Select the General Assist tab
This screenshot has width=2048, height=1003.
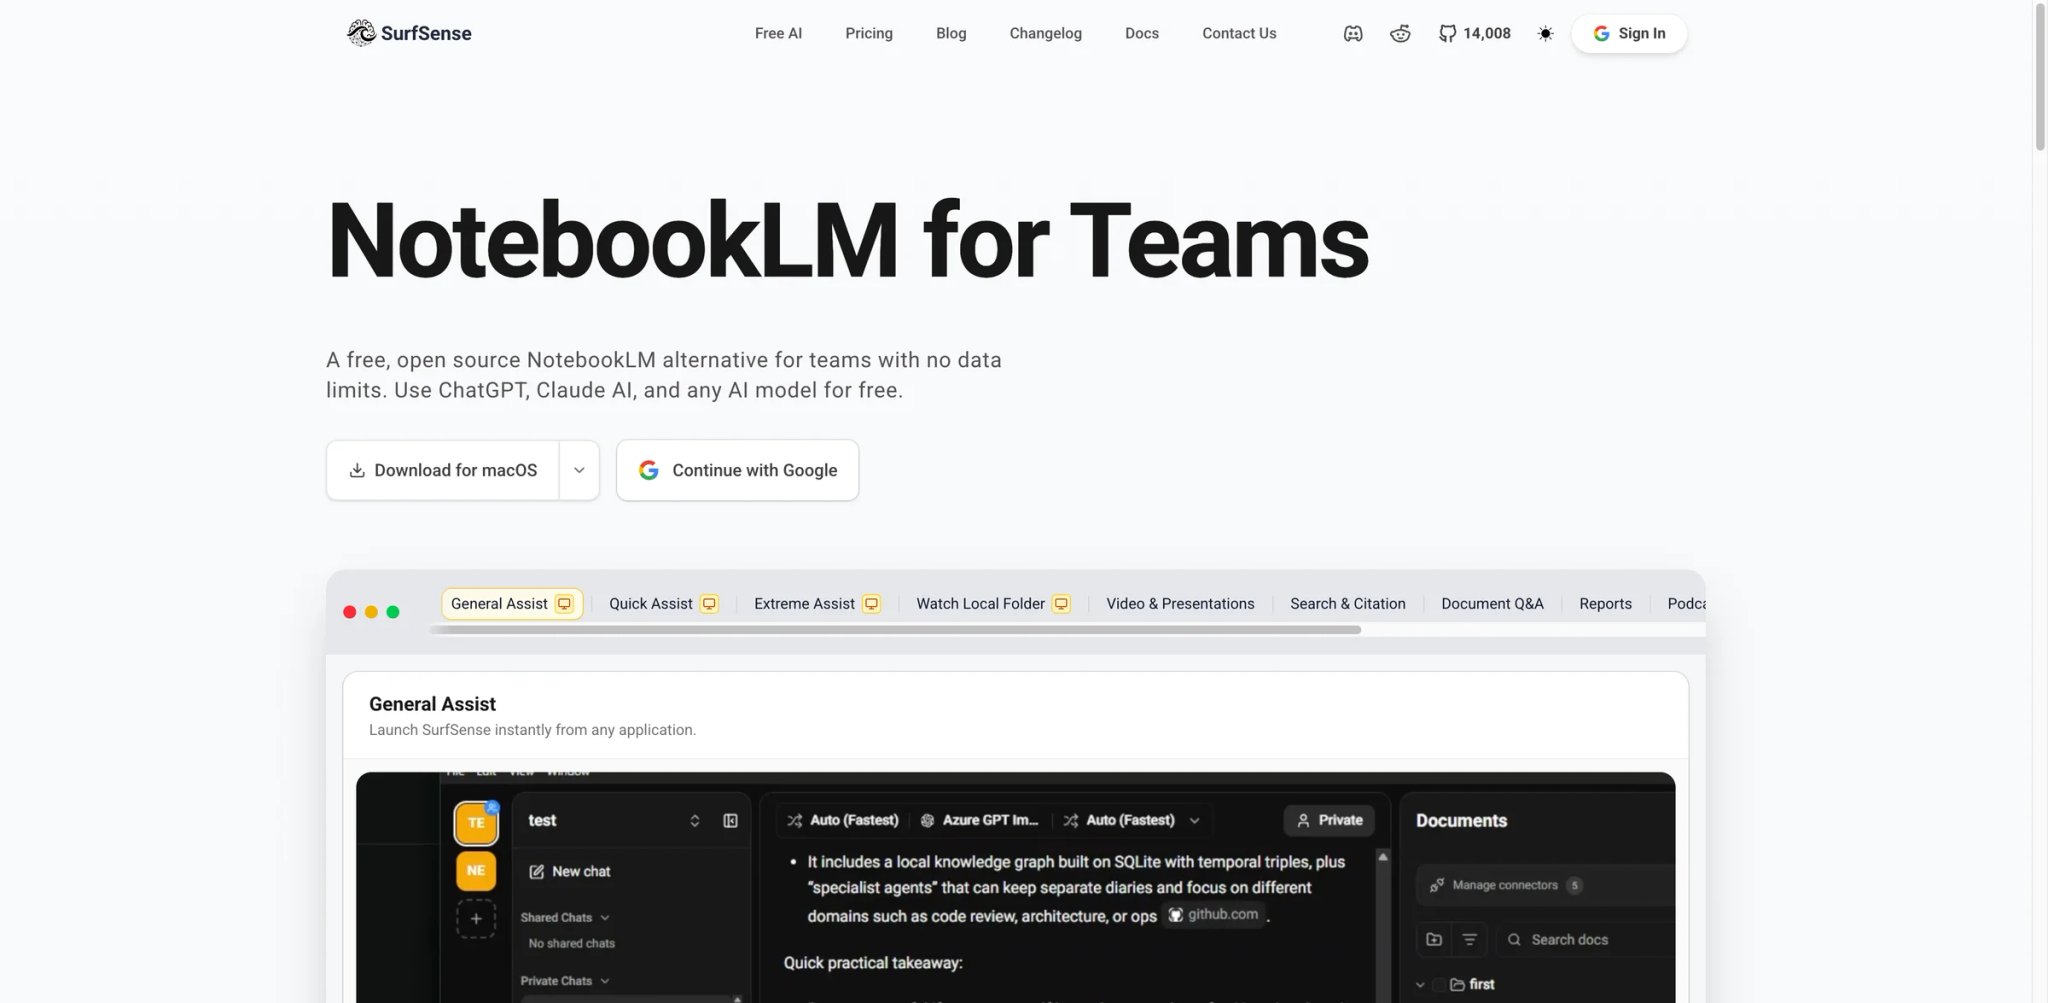(511, 604)
